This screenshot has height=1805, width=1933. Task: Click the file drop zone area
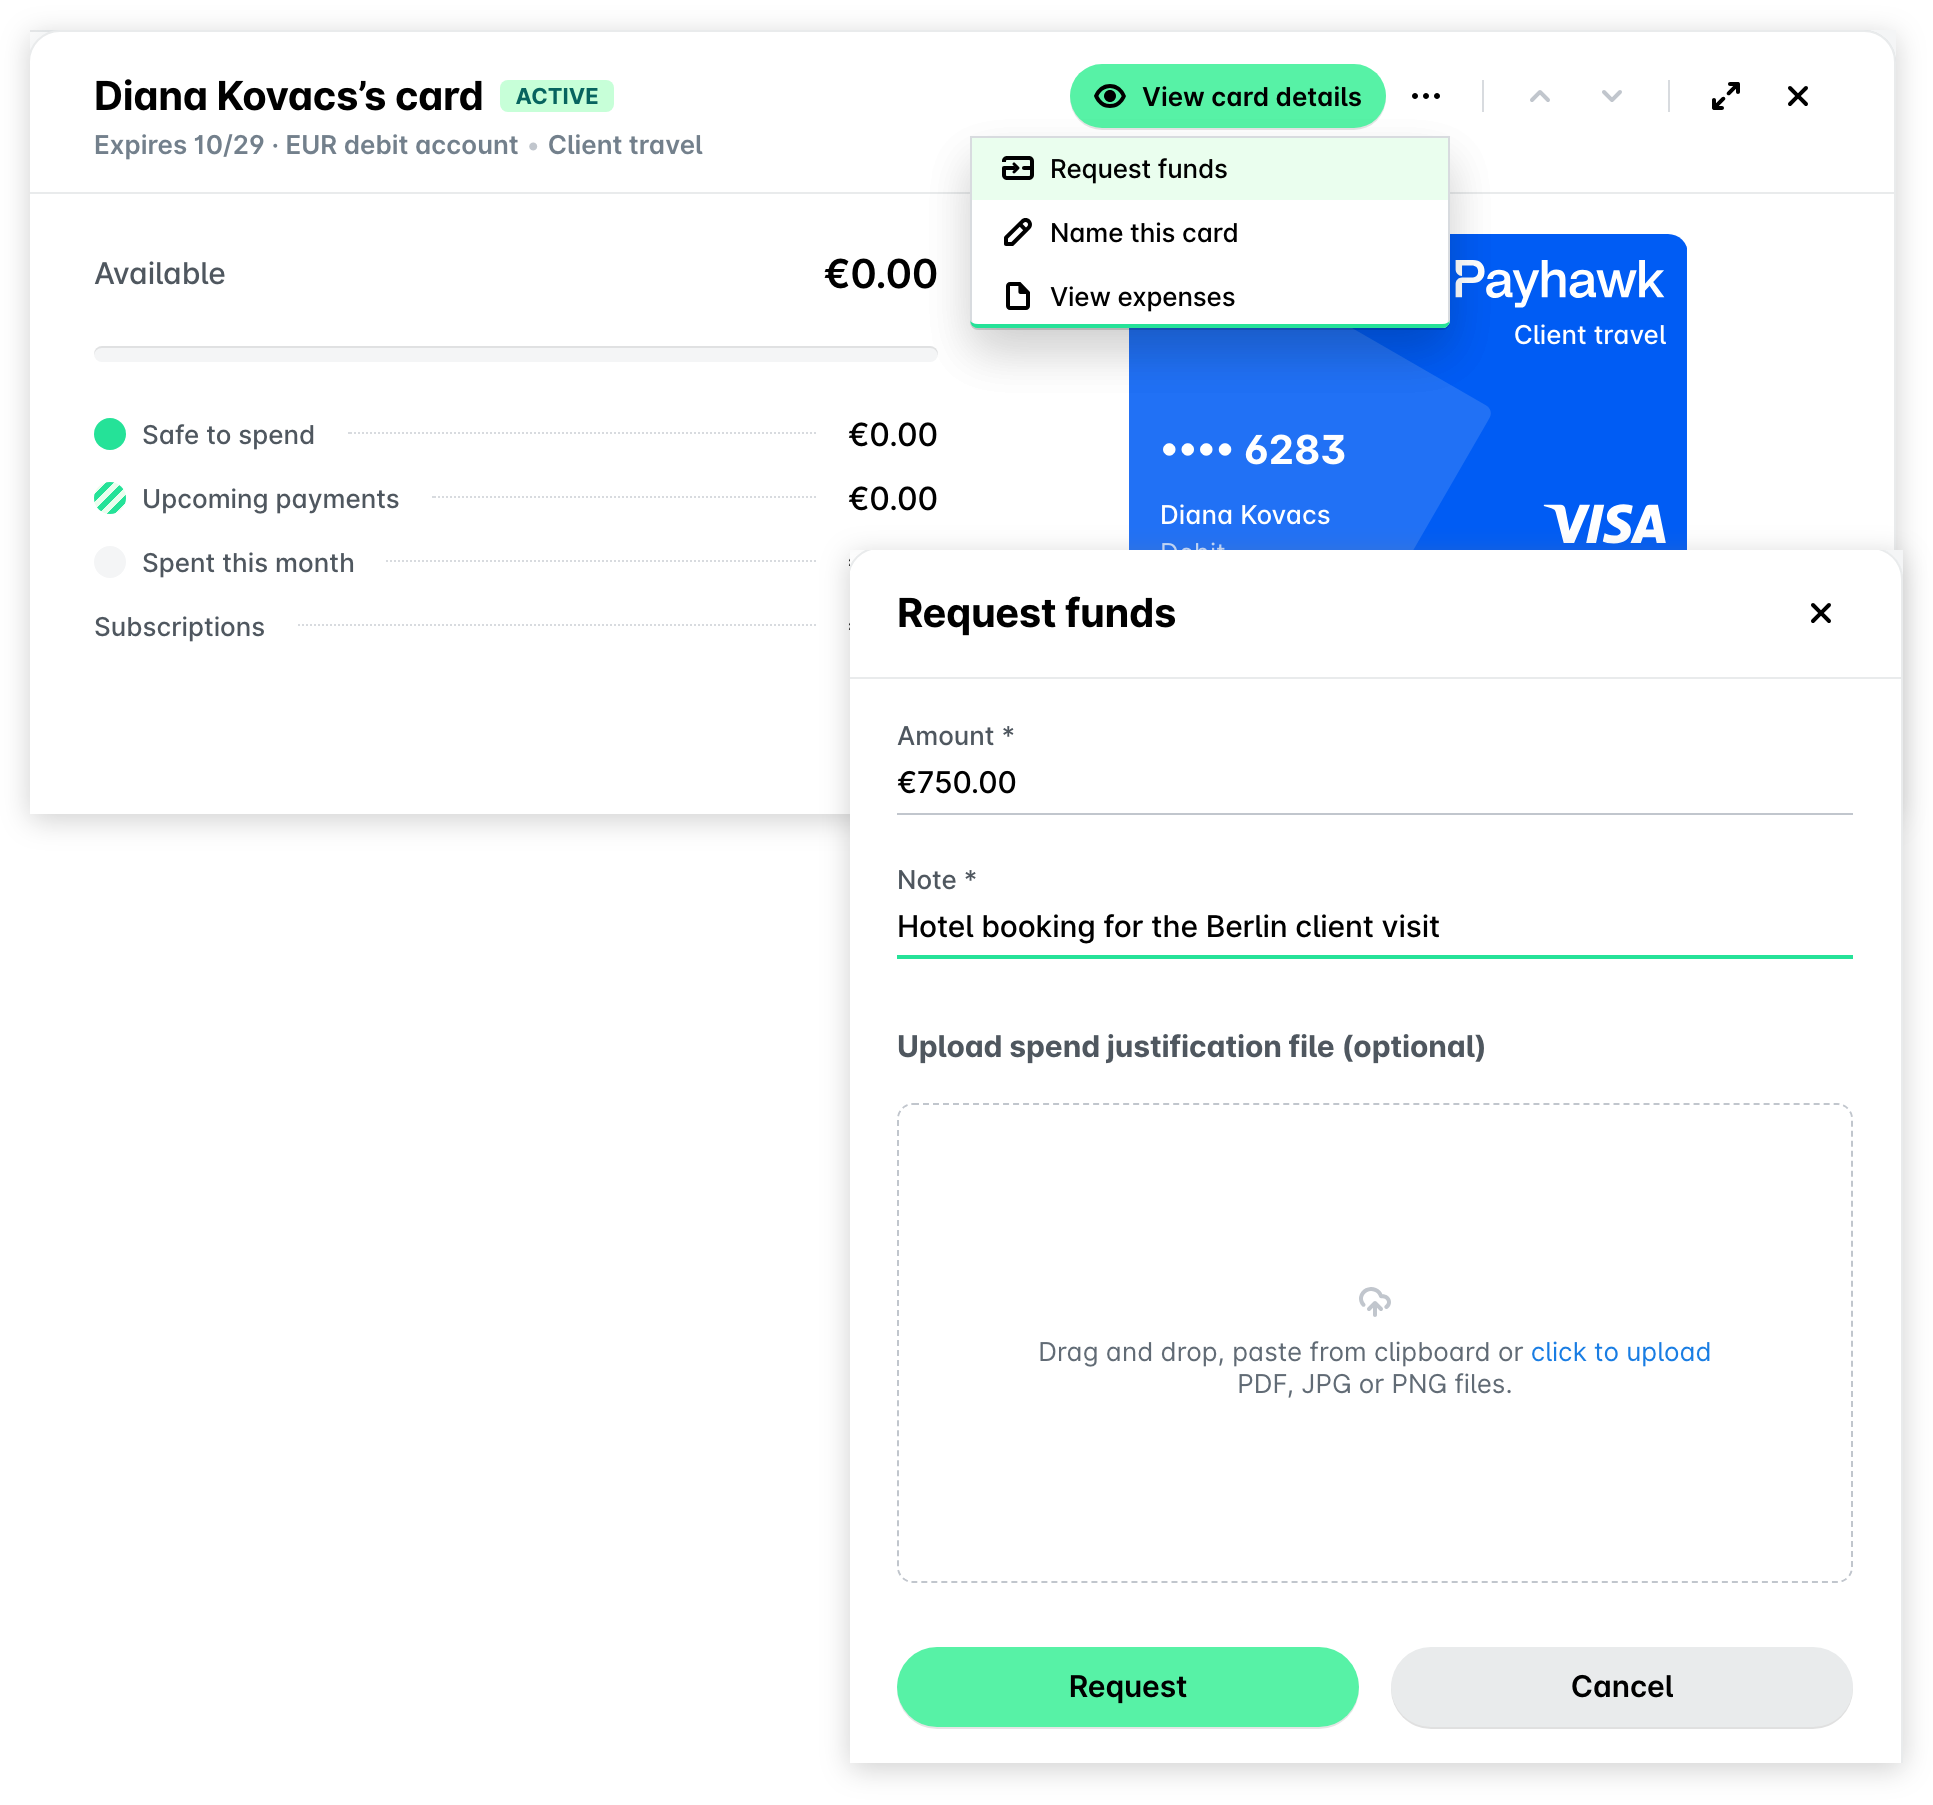point(1374,1343)
